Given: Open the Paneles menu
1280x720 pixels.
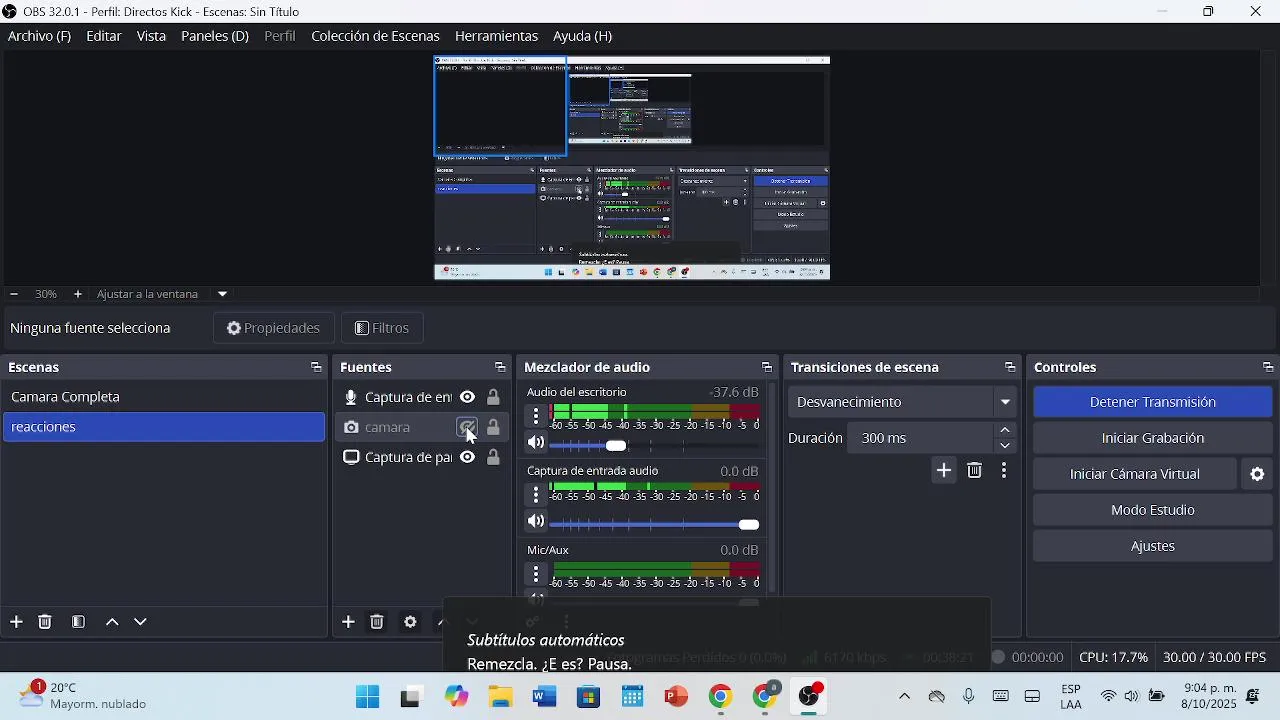Looking at the screenshot, I should click(x=214, y=36).
